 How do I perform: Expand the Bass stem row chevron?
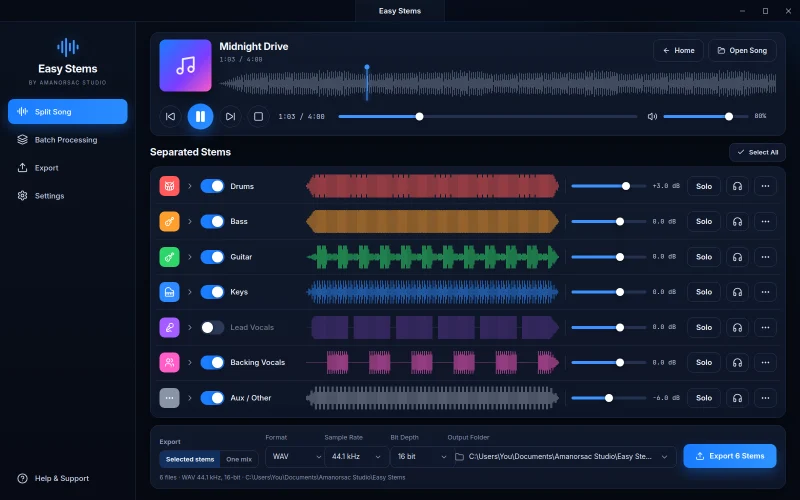point(190,221)
